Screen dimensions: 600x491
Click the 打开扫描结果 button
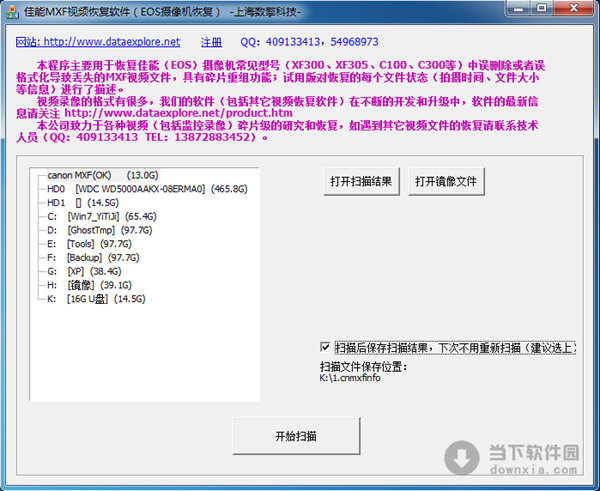pyautogui.click(x=361, y=181)
